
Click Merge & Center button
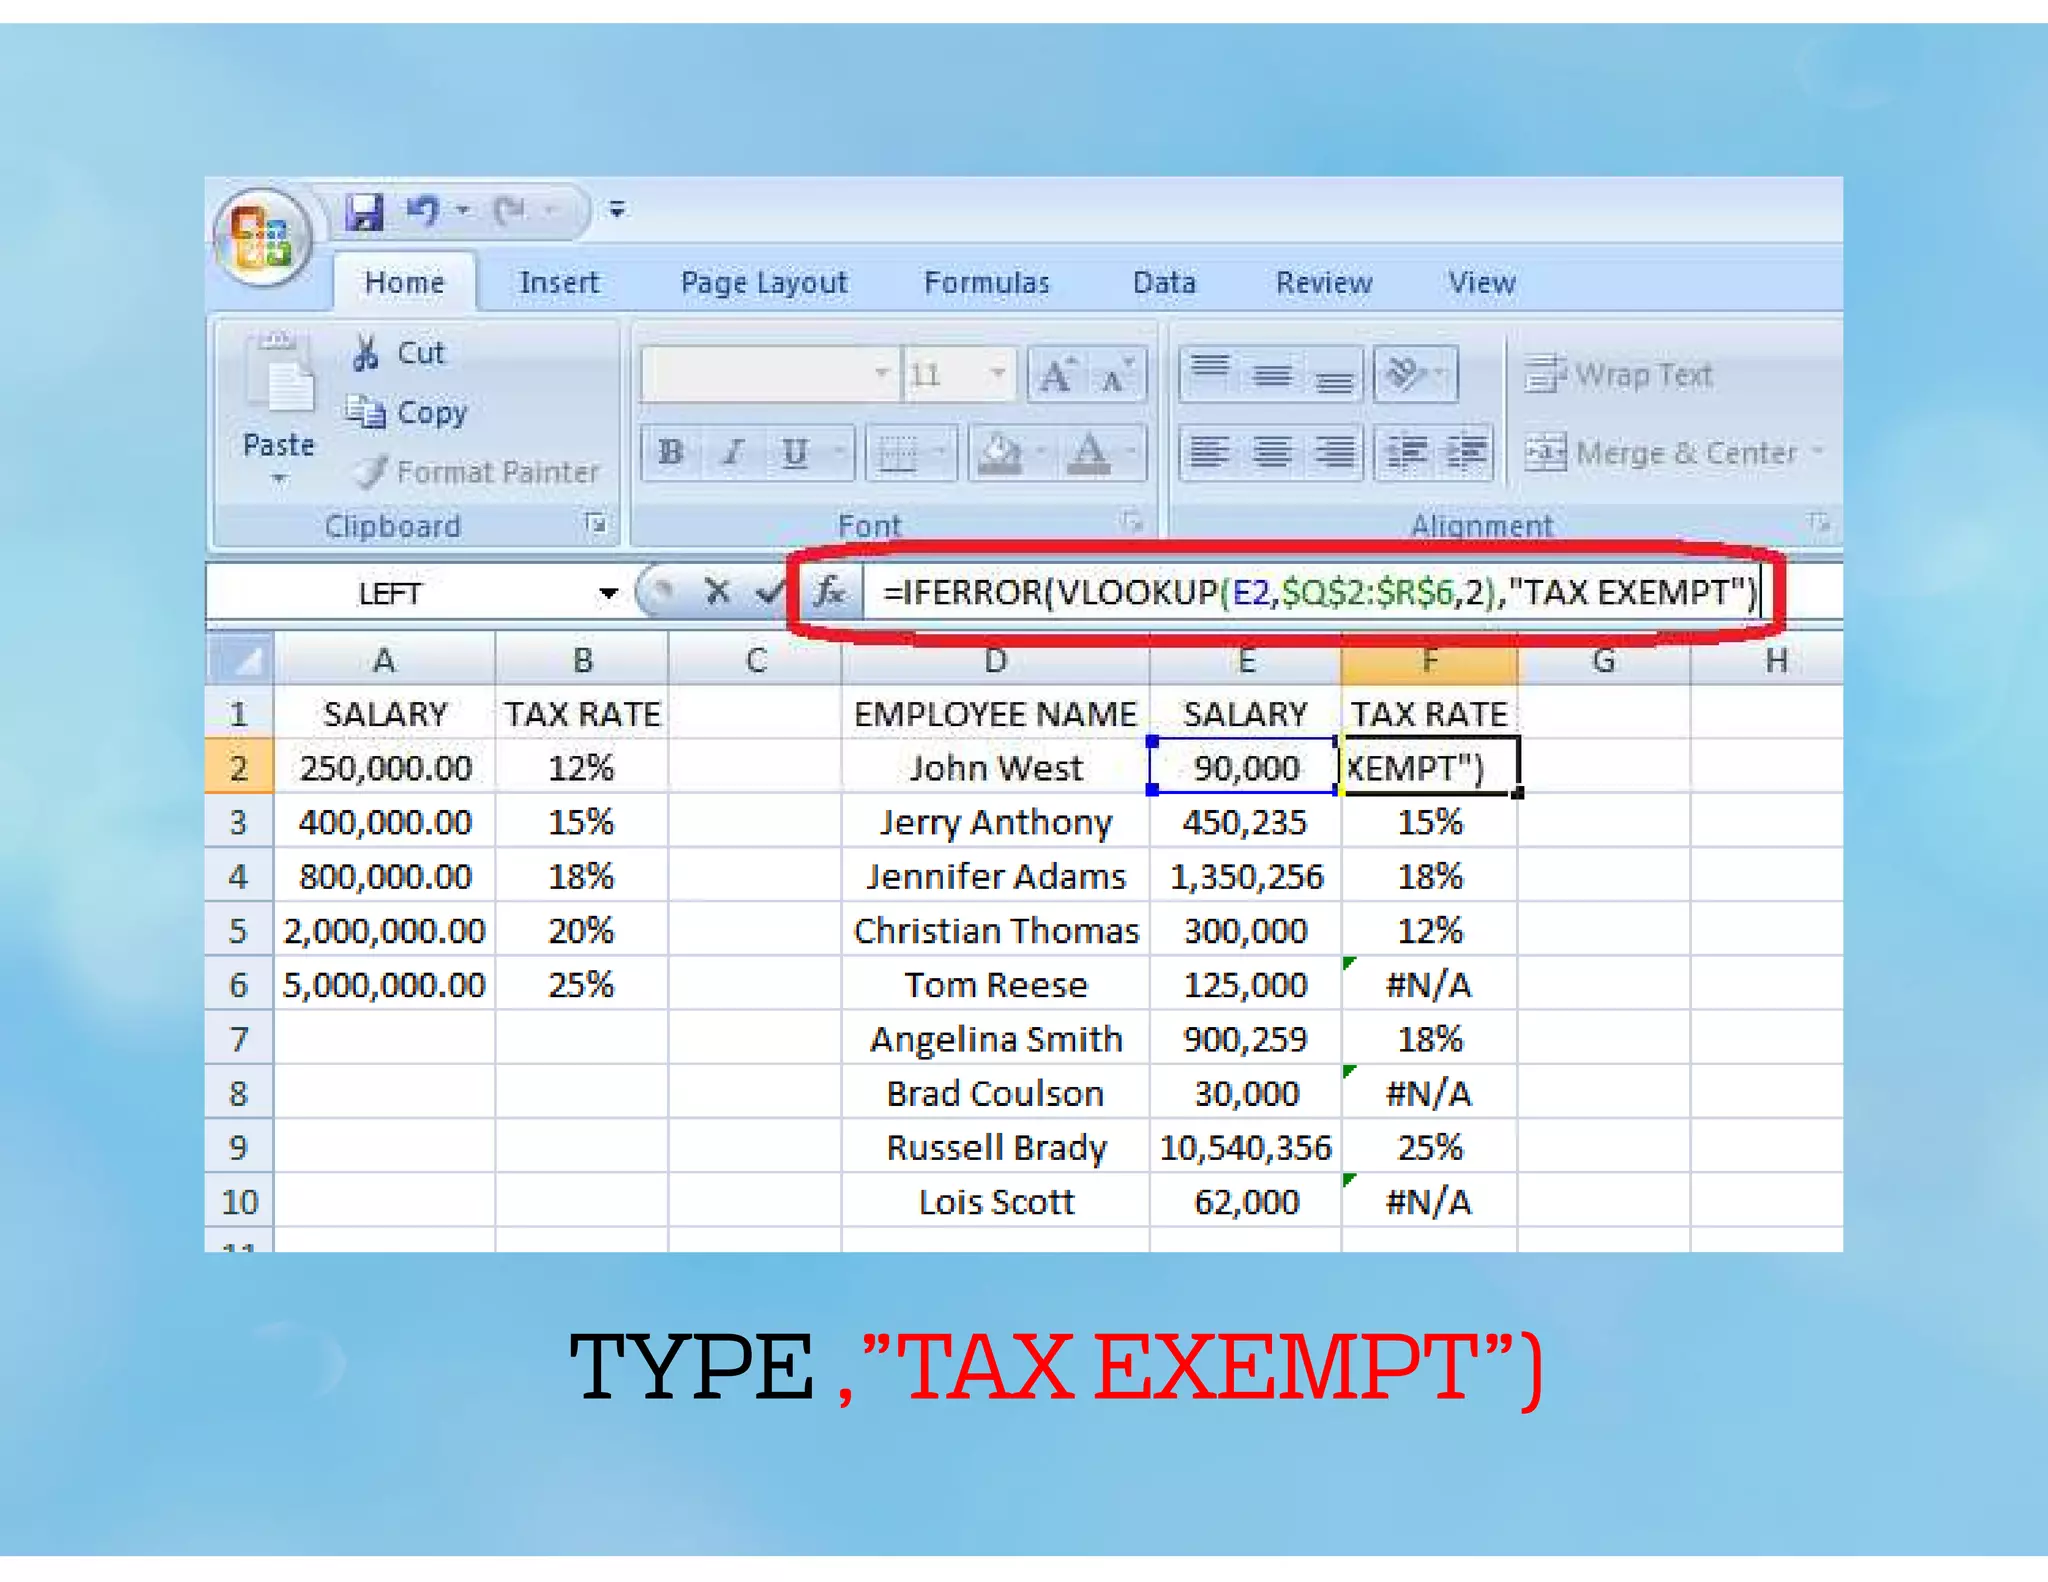point(1665,453)
